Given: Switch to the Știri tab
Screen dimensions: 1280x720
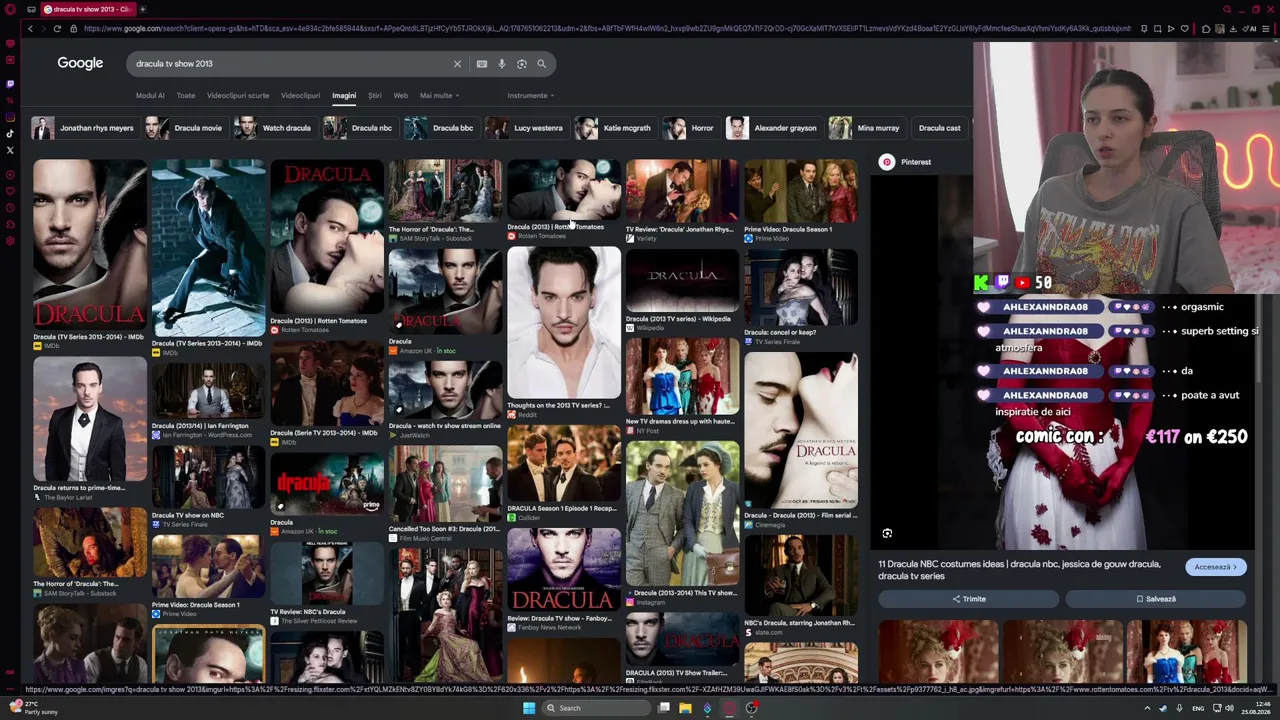Looking at the screenshot, I should click(x=375, y=96).
